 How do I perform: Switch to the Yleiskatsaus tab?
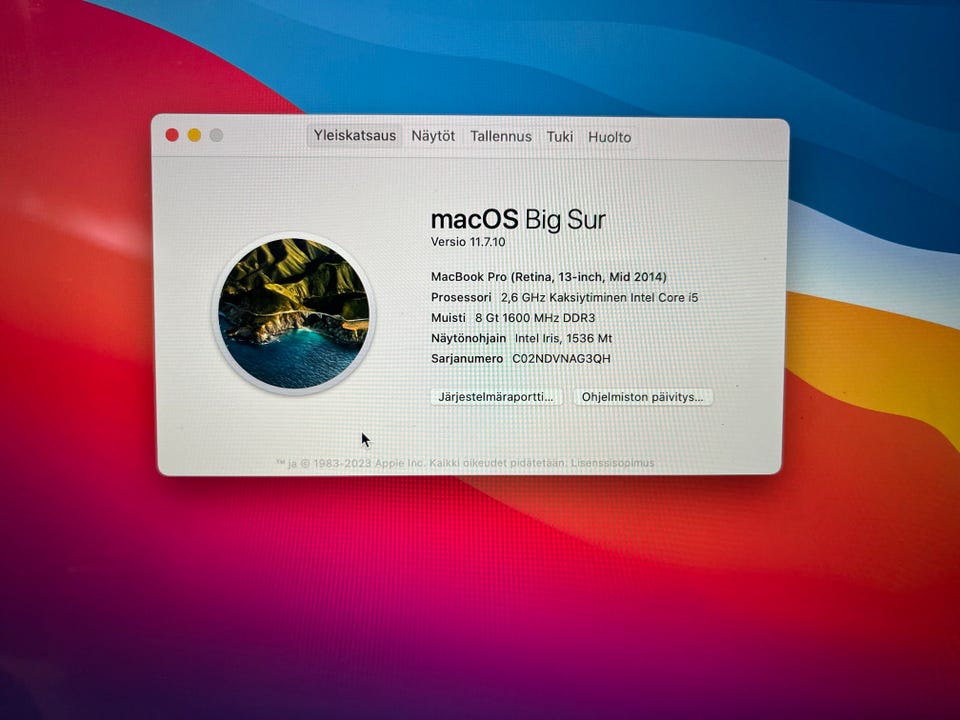coord(354,135)
